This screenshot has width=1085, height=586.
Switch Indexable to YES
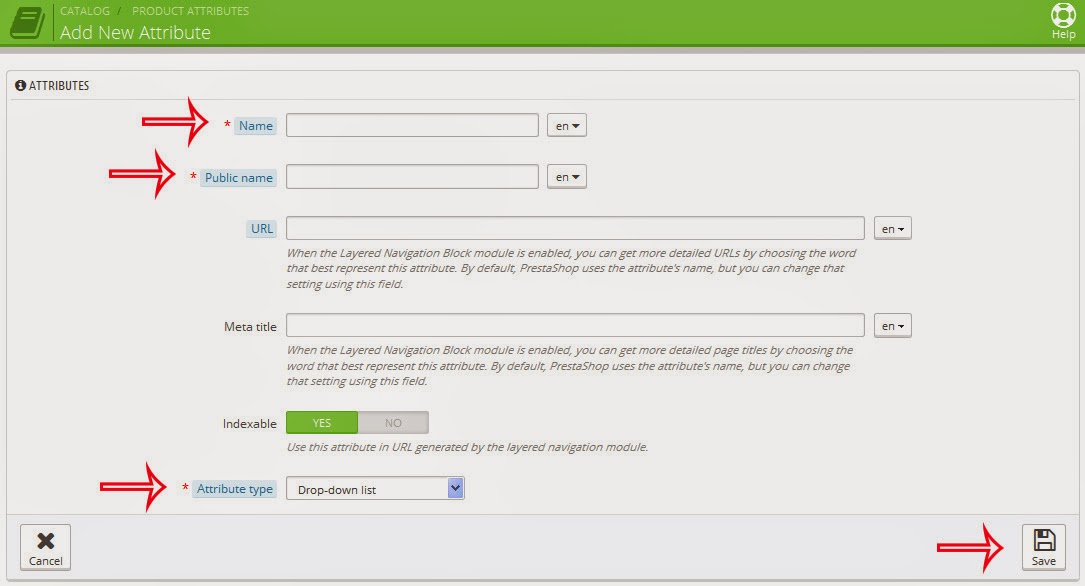322,423
